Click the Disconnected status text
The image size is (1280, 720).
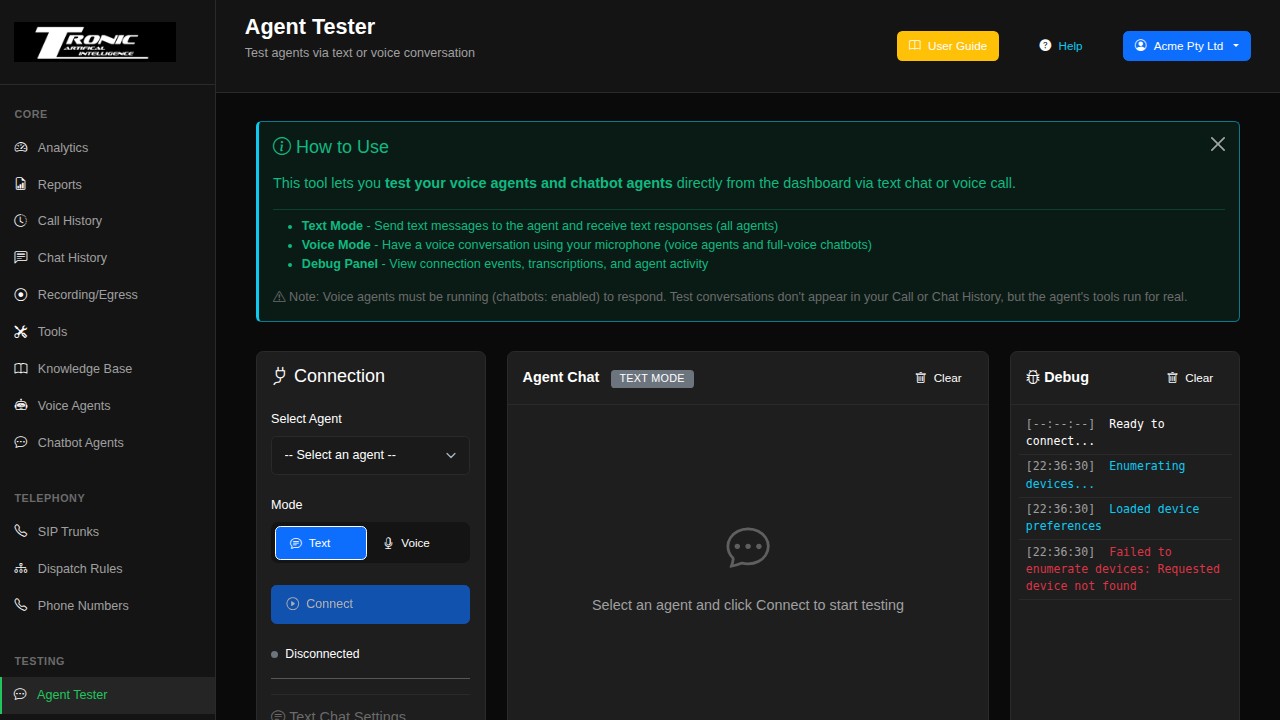coord(322,654)
